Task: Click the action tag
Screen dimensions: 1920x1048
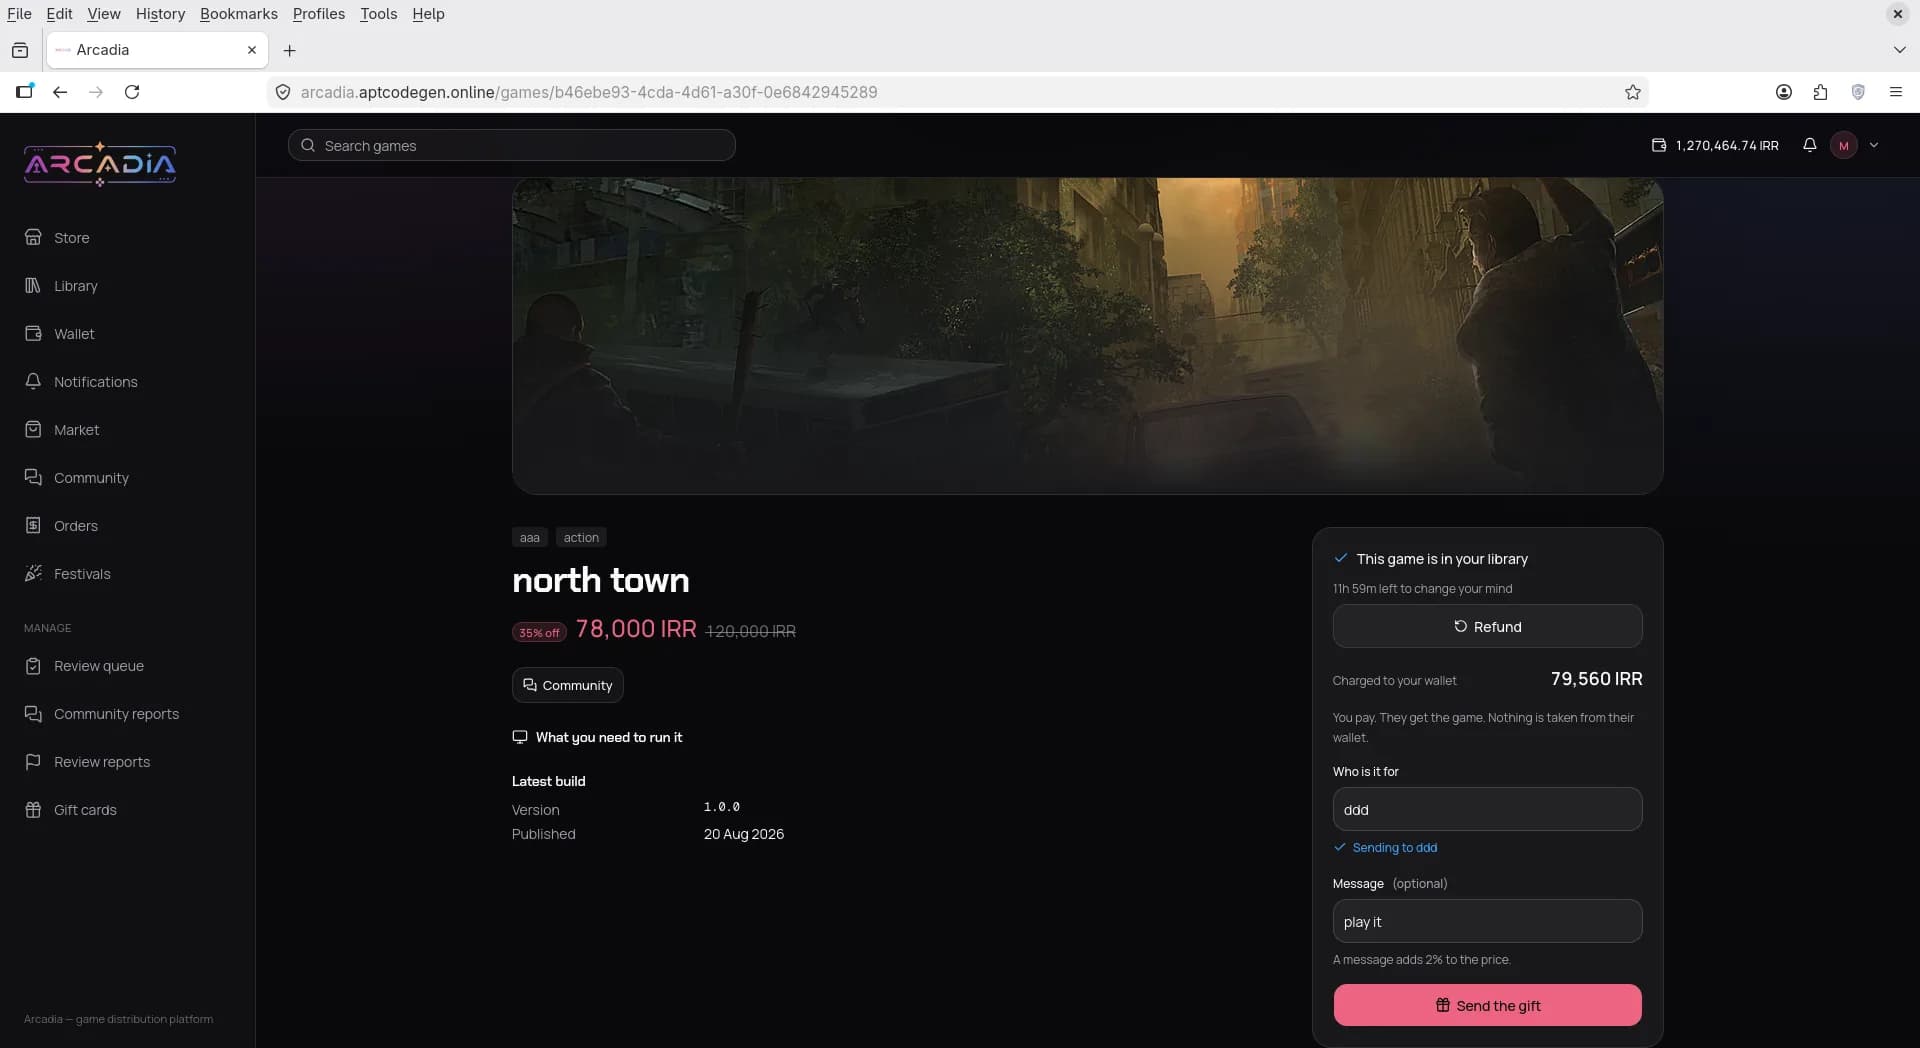Action: (581, 538)
